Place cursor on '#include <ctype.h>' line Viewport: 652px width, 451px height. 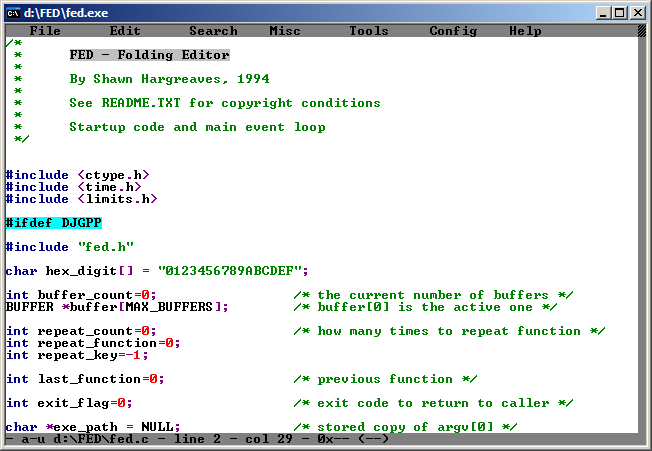[73, 175]
